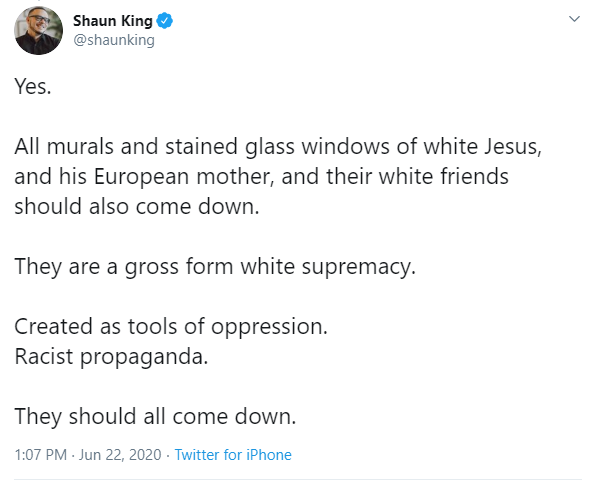
Task: Open the tweet options chevron menu
Action: (x=574, y=18)
